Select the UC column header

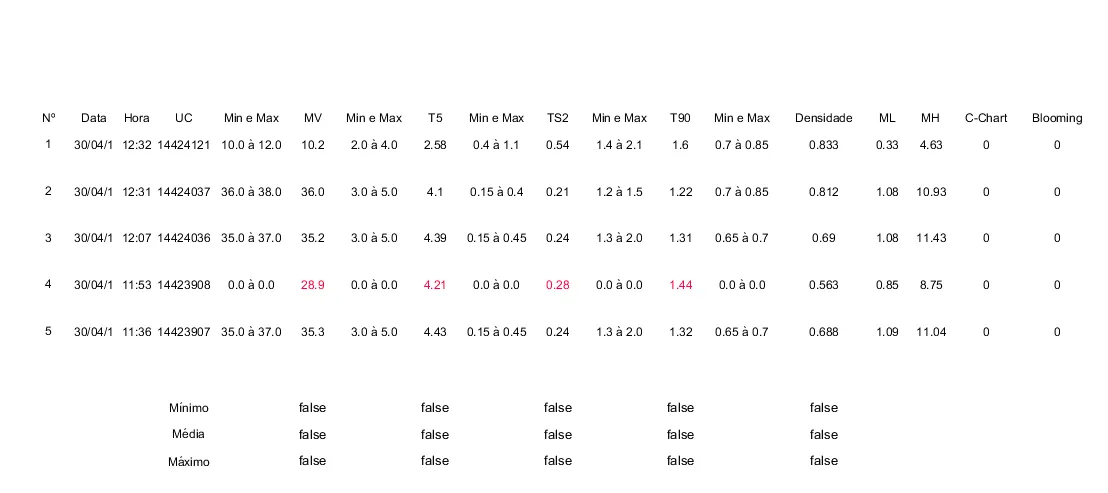[x=184, y=118]
